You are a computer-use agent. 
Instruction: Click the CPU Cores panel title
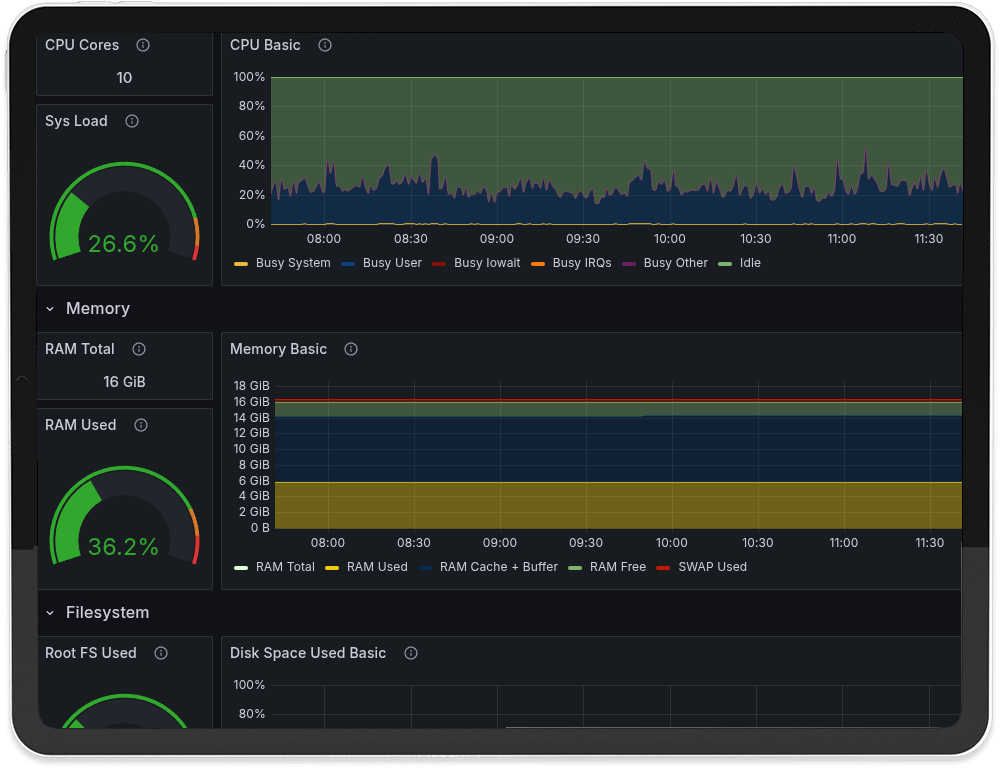[x=82, y=45]
